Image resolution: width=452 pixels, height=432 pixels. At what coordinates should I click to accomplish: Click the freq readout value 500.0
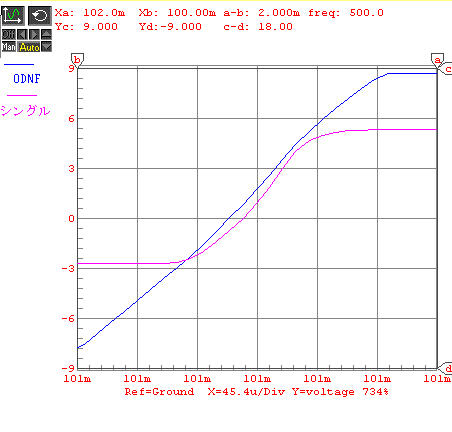tap(366, 13)
